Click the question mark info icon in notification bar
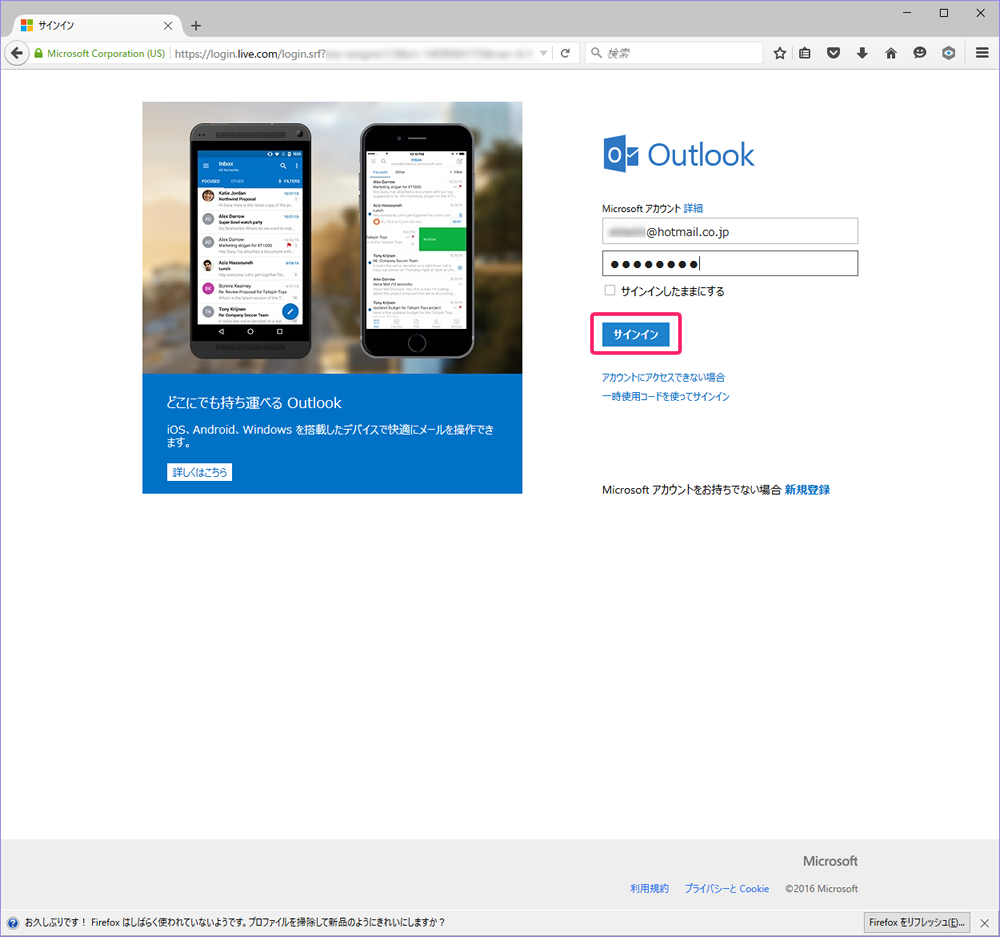Image resolution: width=1000 pixels, height=937 pixels. point(13,922)
